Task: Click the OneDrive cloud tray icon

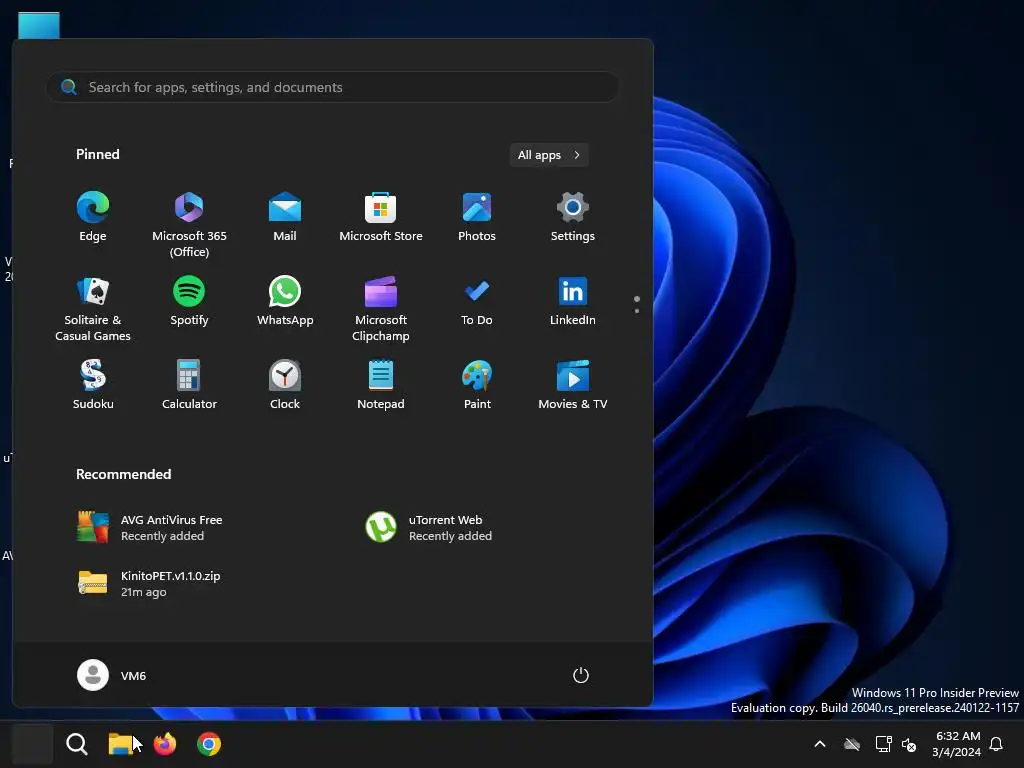Action: pyautogui.click(x=852, y=744)
